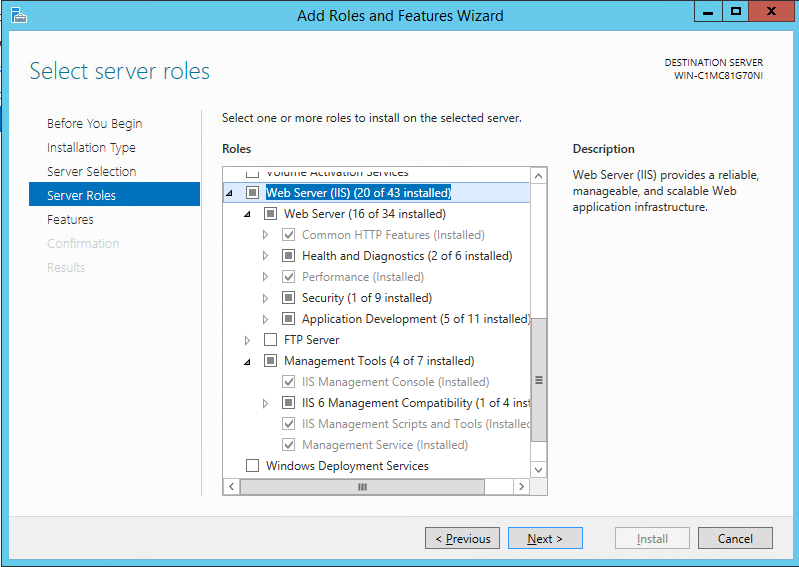Click the scroll right arrow in Roles list

click(x=521, y=487)
